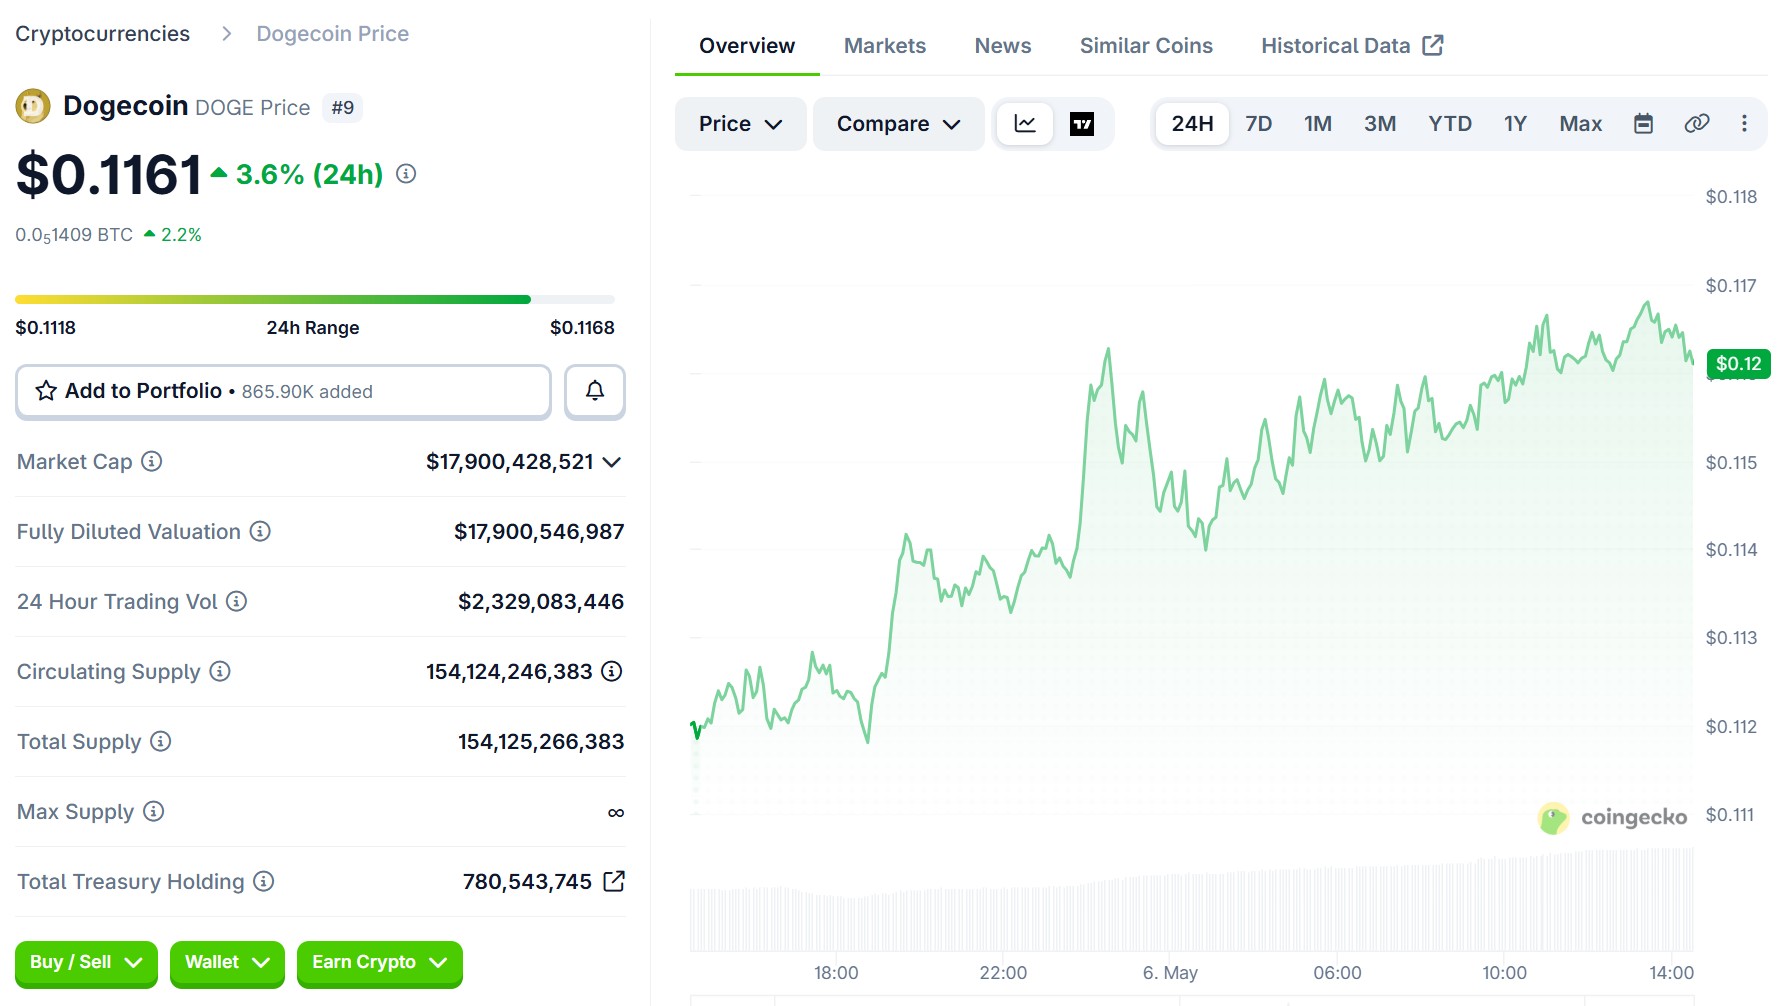Open the calendar date range picker icon
The width and height of the screenshot is (1777, 1006).
(1643, 123)
